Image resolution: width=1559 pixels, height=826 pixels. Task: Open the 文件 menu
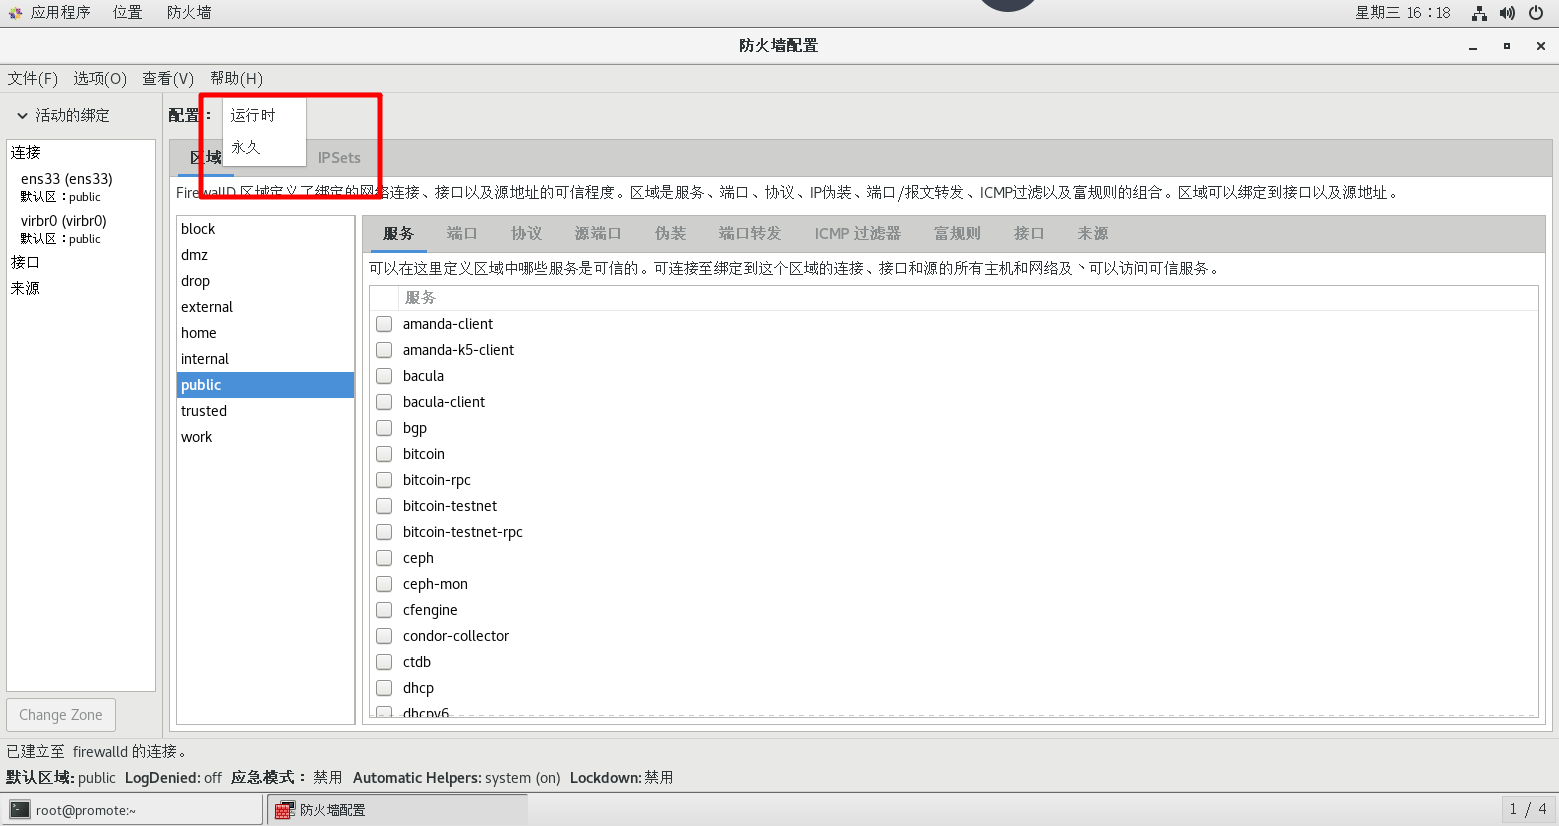(x=32, y=78)
